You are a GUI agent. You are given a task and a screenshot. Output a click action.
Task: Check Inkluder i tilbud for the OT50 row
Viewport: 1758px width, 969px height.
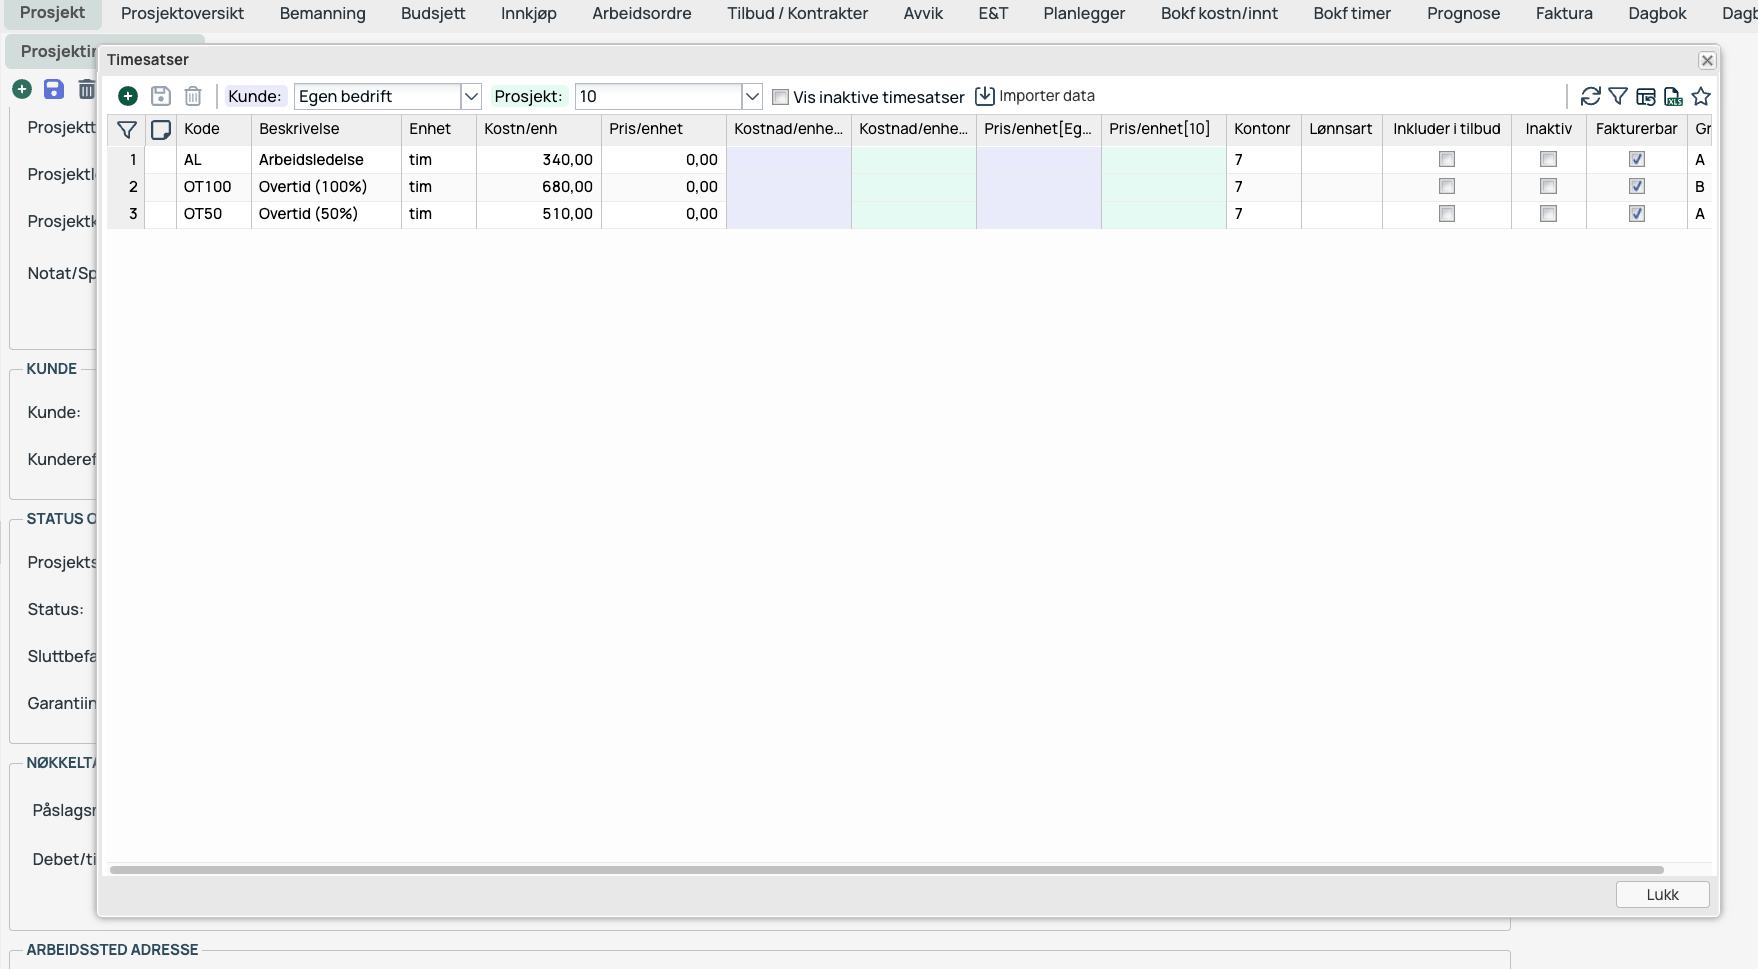tap(1447, 213)
